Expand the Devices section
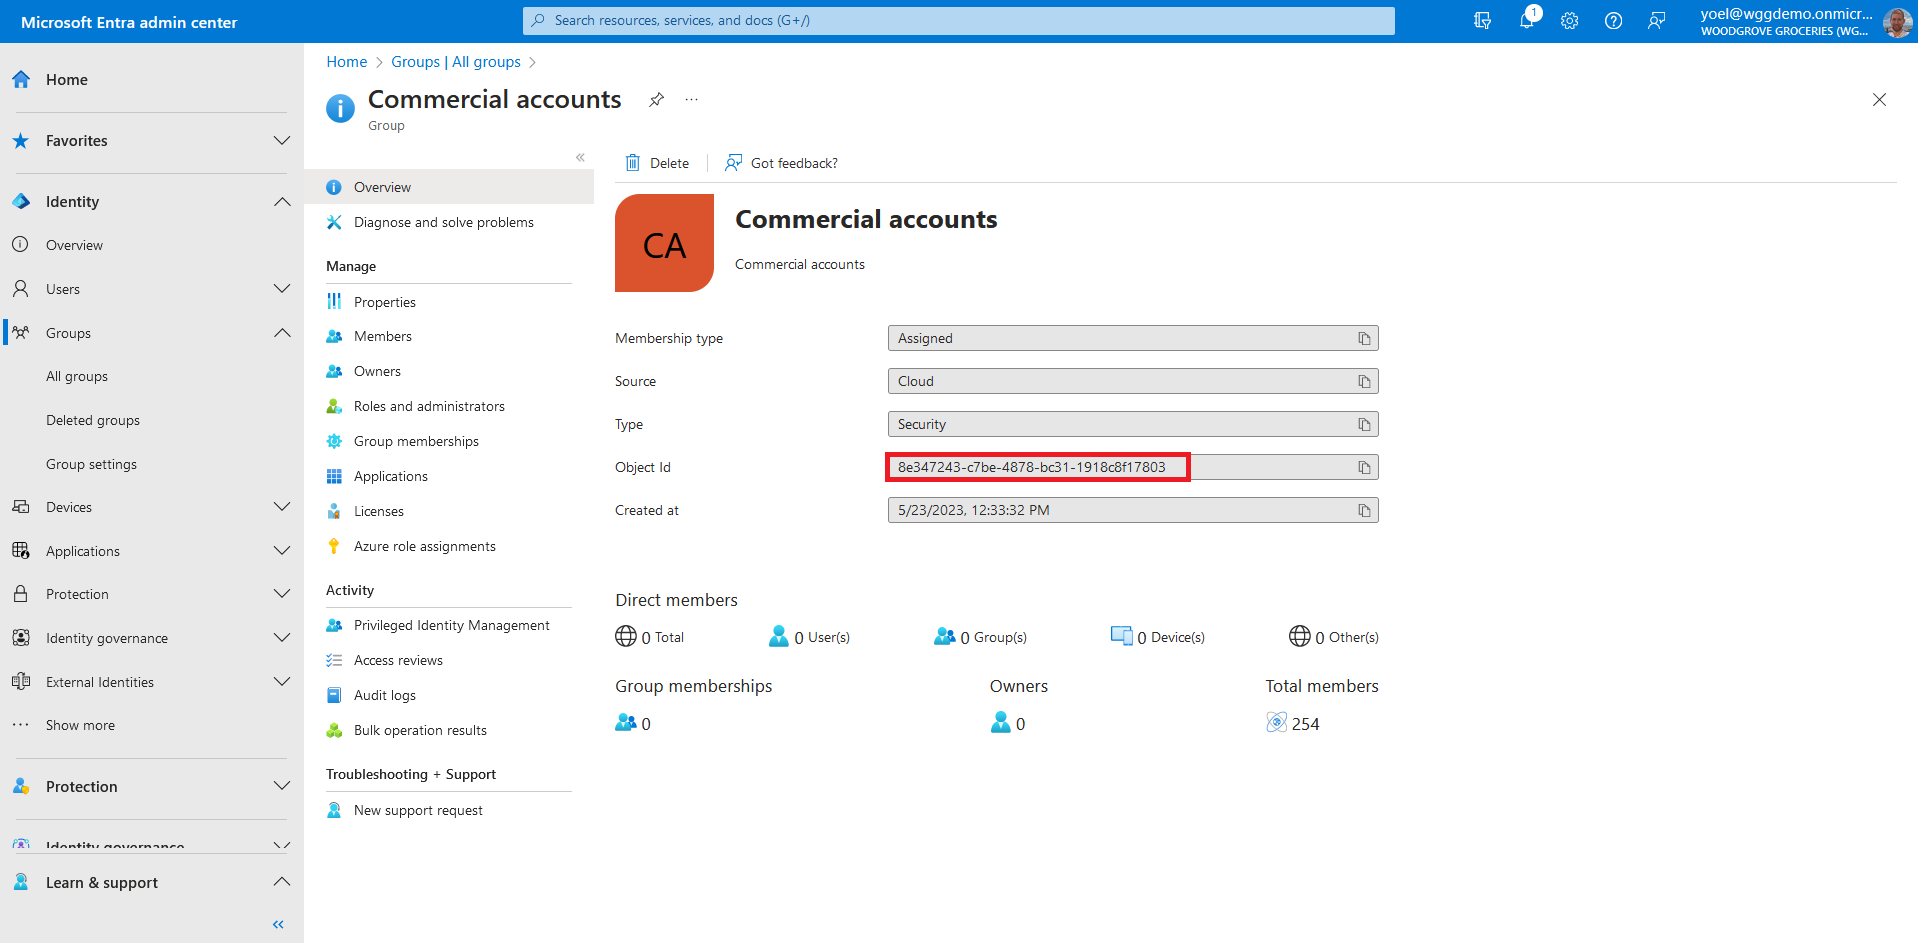This screenshot has width=1918, height=943. click(x=282, y=507)
